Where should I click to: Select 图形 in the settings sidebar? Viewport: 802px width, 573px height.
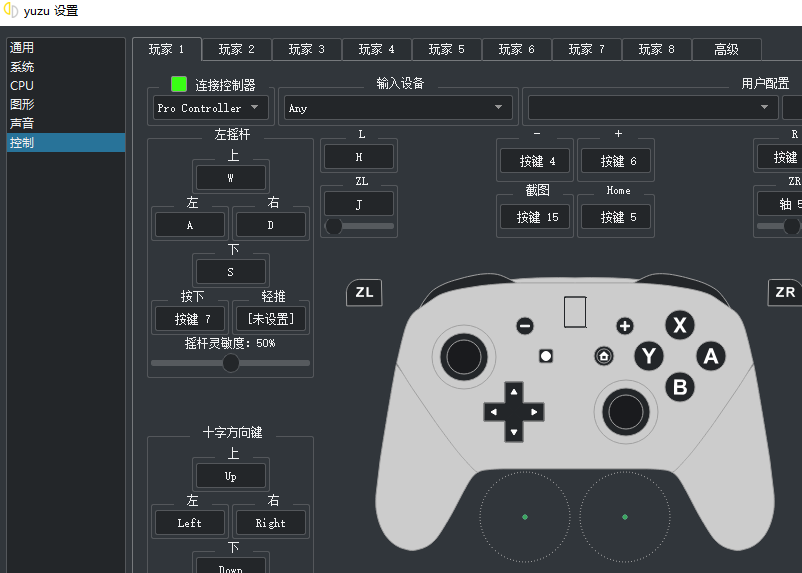(22, 104)
